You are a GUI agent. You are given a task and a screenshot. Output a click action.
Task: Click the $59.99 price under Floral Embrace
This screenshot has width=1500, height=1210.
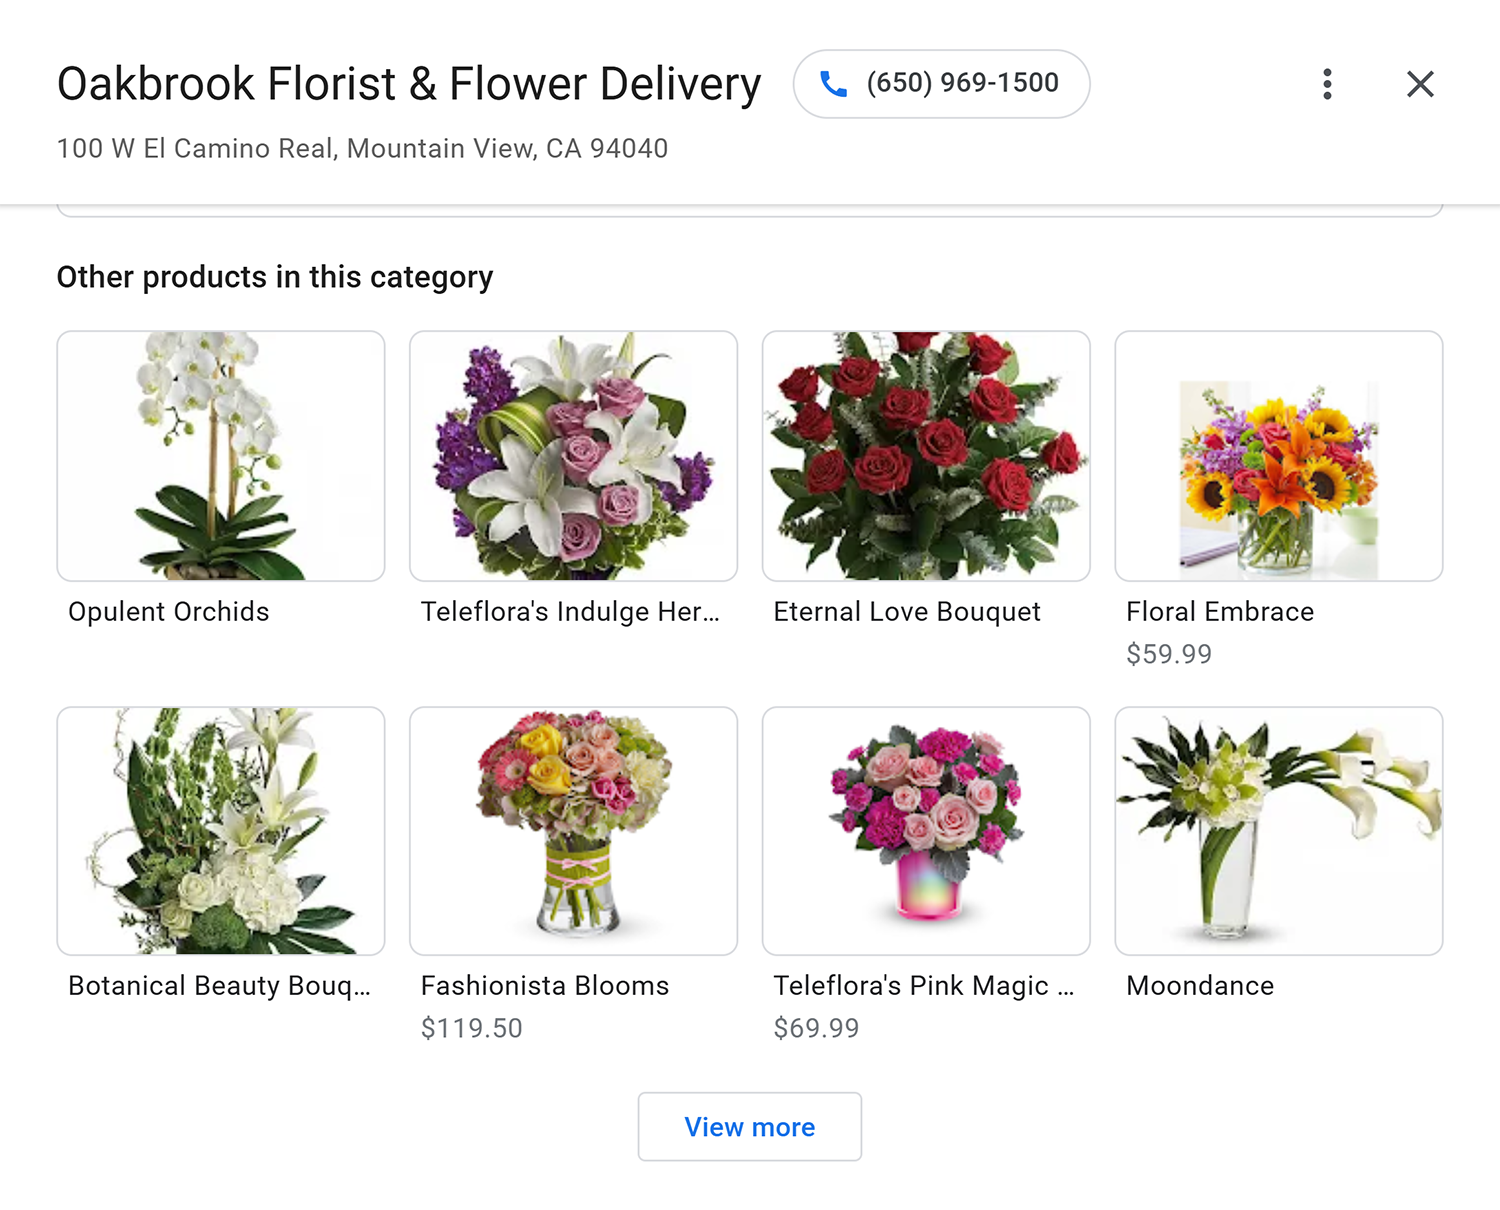pyautogui.click(x=1169, y=654)
